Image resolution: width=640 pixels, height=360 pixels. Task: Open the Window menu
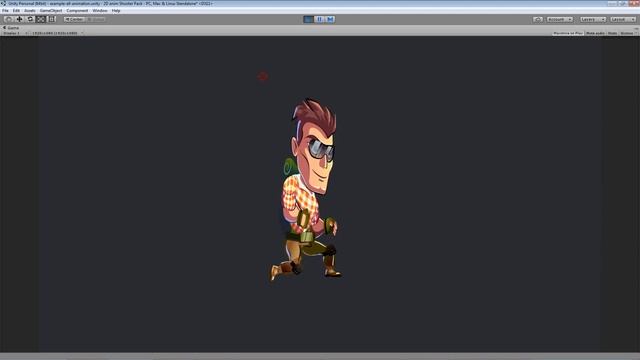click(100, 11)
